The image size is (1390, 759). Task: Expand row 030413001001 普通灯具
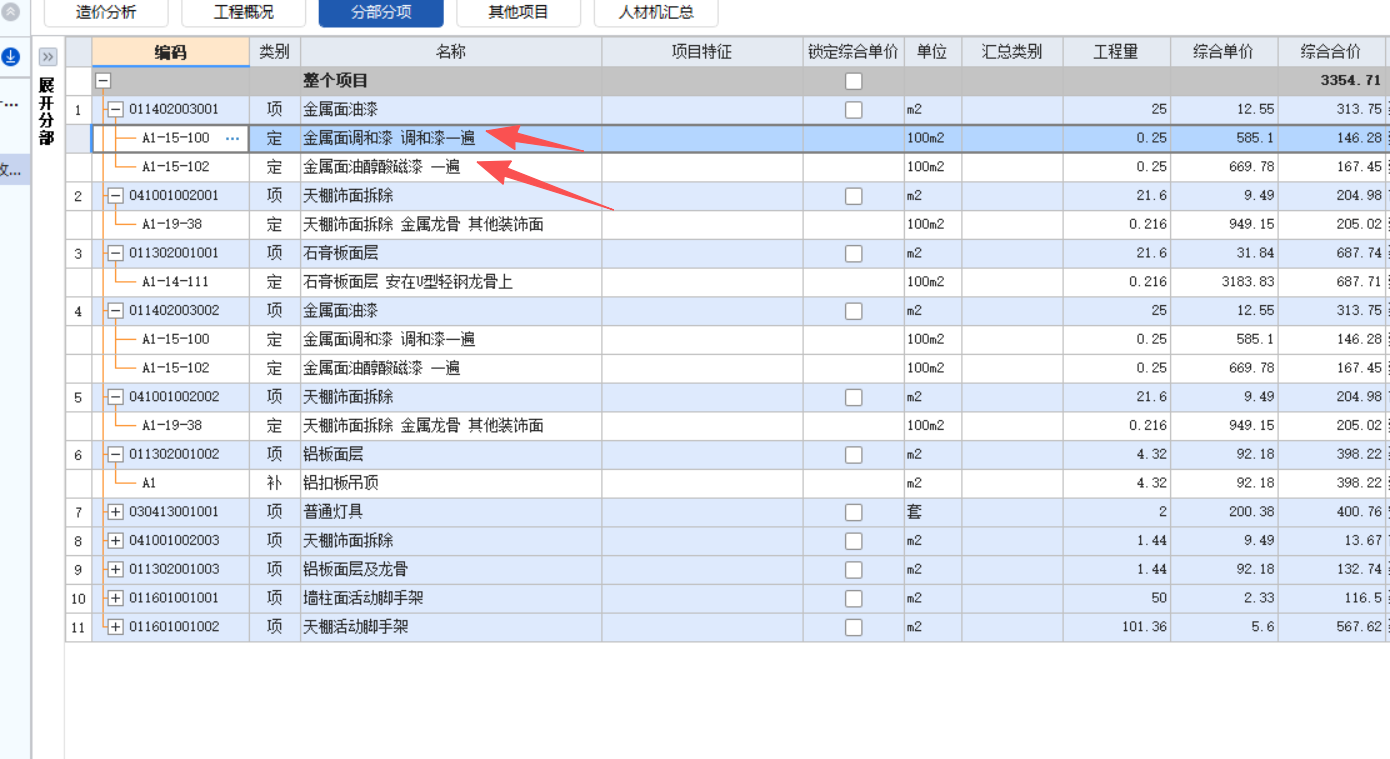(x=113, y=511)
